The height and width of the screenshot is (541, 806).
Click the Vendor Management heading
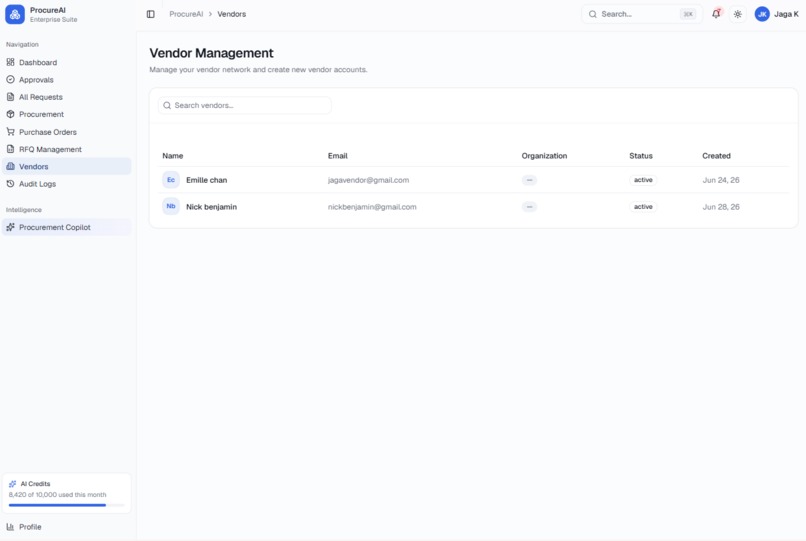[x=211, y=53]
